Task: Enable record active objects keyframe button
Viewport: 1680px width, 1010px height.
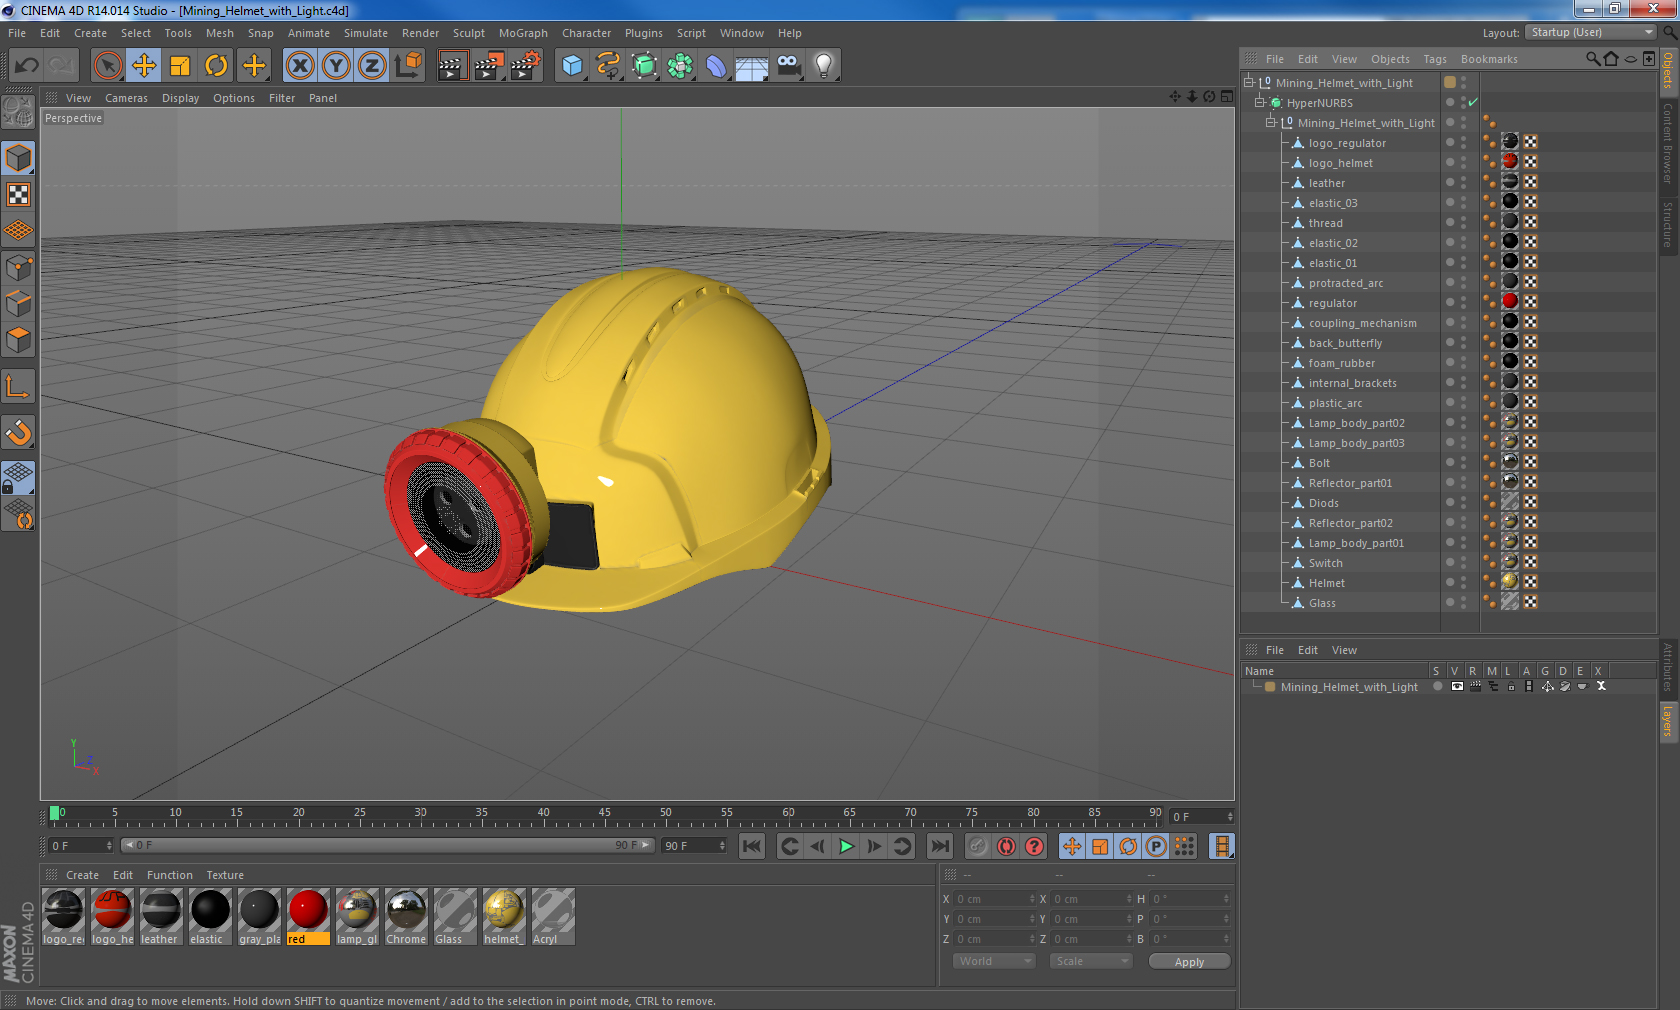Action: [x=978, y=846]
